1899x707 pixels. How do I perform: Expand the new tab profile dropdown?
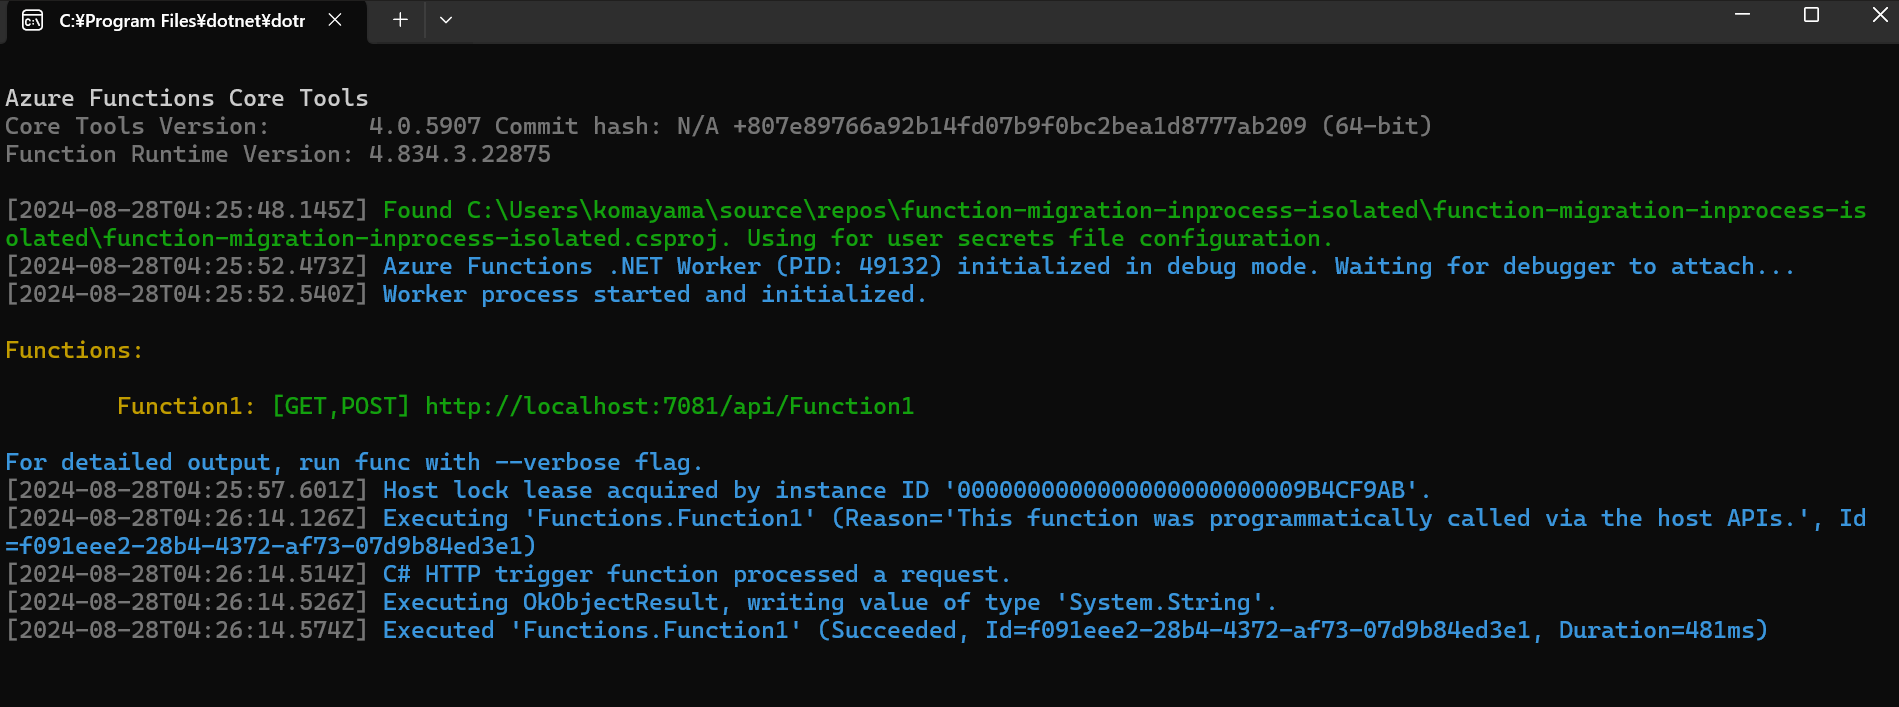pyautogui.click(x=446, y=20)
